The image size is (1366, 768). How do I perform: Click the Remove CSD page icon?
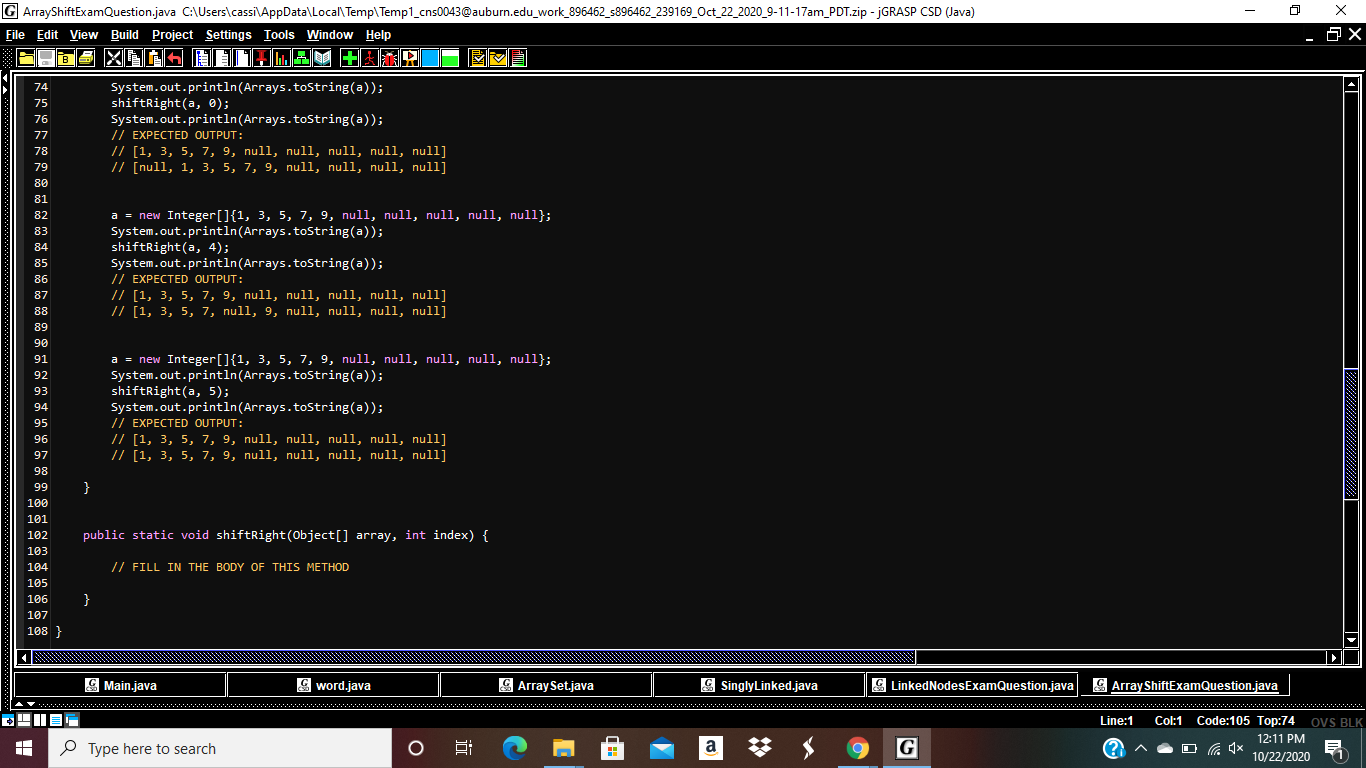[222, 58]
